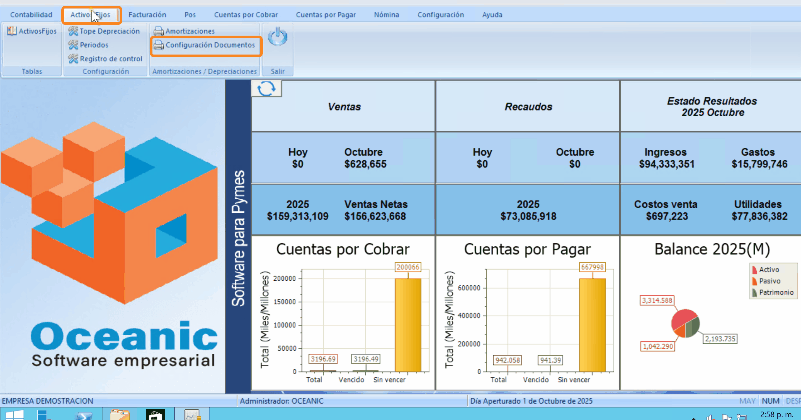Open Configuración Documentos
Screen dimensions: 801x420
coord(204,45)
